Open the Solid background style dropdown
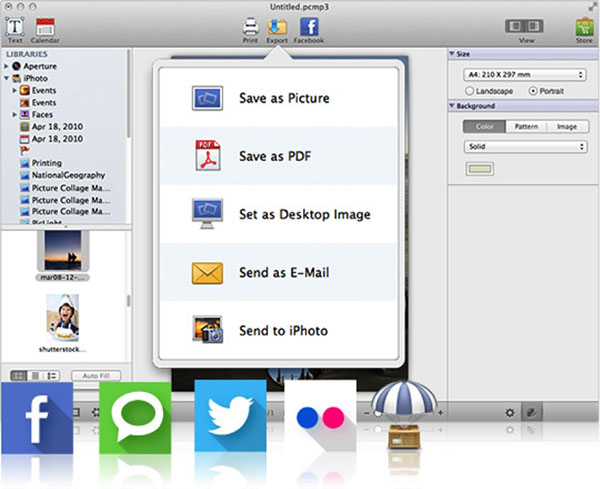This screenshot has height=489, width=600. click(524, 146)
